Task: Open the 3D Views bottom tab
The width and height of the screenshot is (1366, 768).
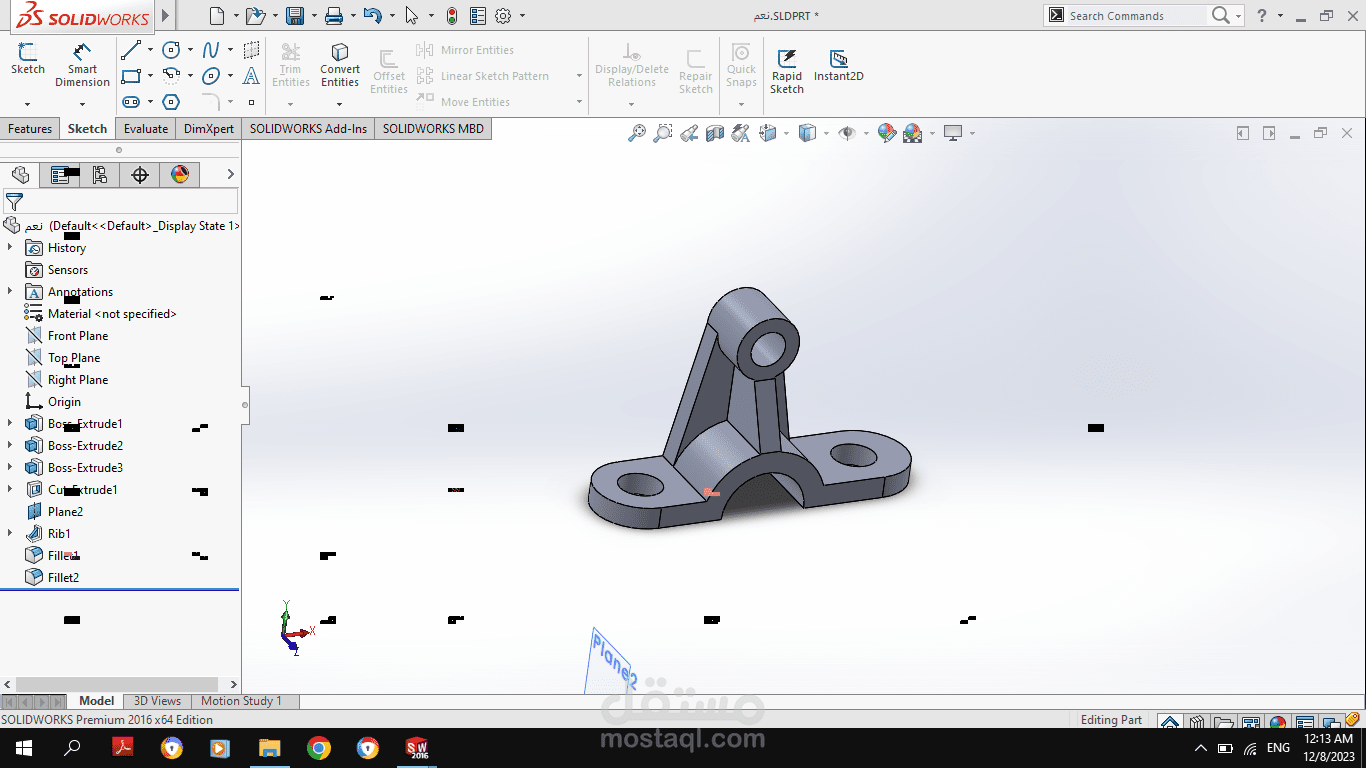Action: click(158, 701)
